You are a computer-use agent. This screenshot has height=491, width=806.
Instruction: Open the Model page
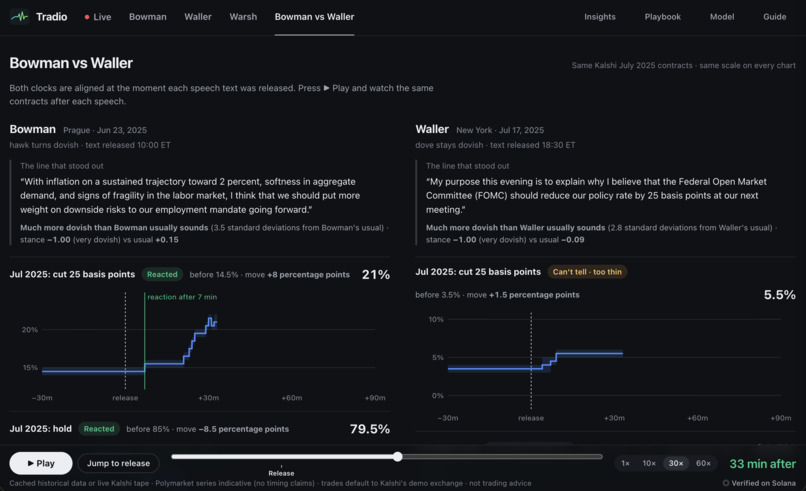(722, 17)
